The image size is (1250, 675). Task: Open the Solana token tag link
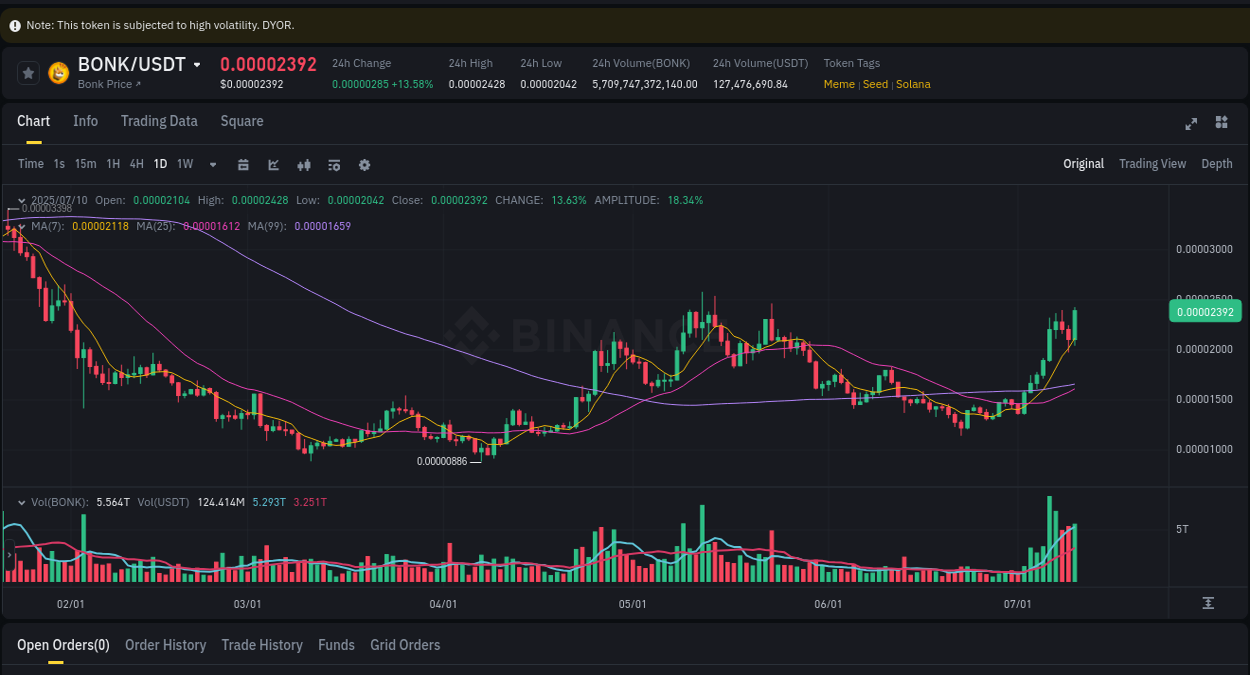(x=913, y=84)
